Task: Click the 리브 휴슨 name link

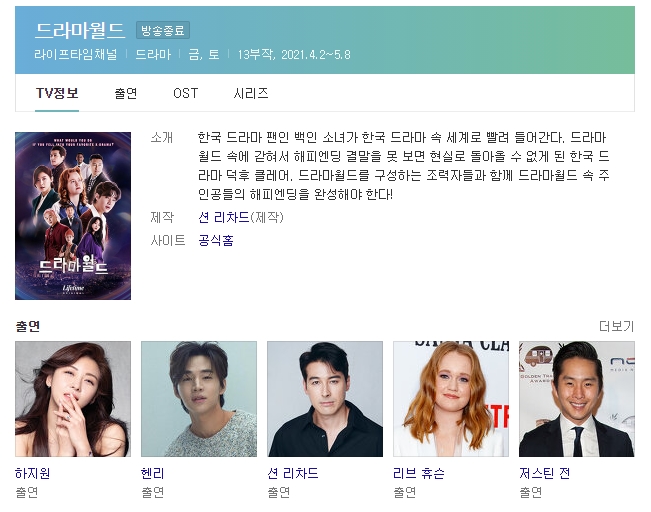Action: tap(419, 473)
